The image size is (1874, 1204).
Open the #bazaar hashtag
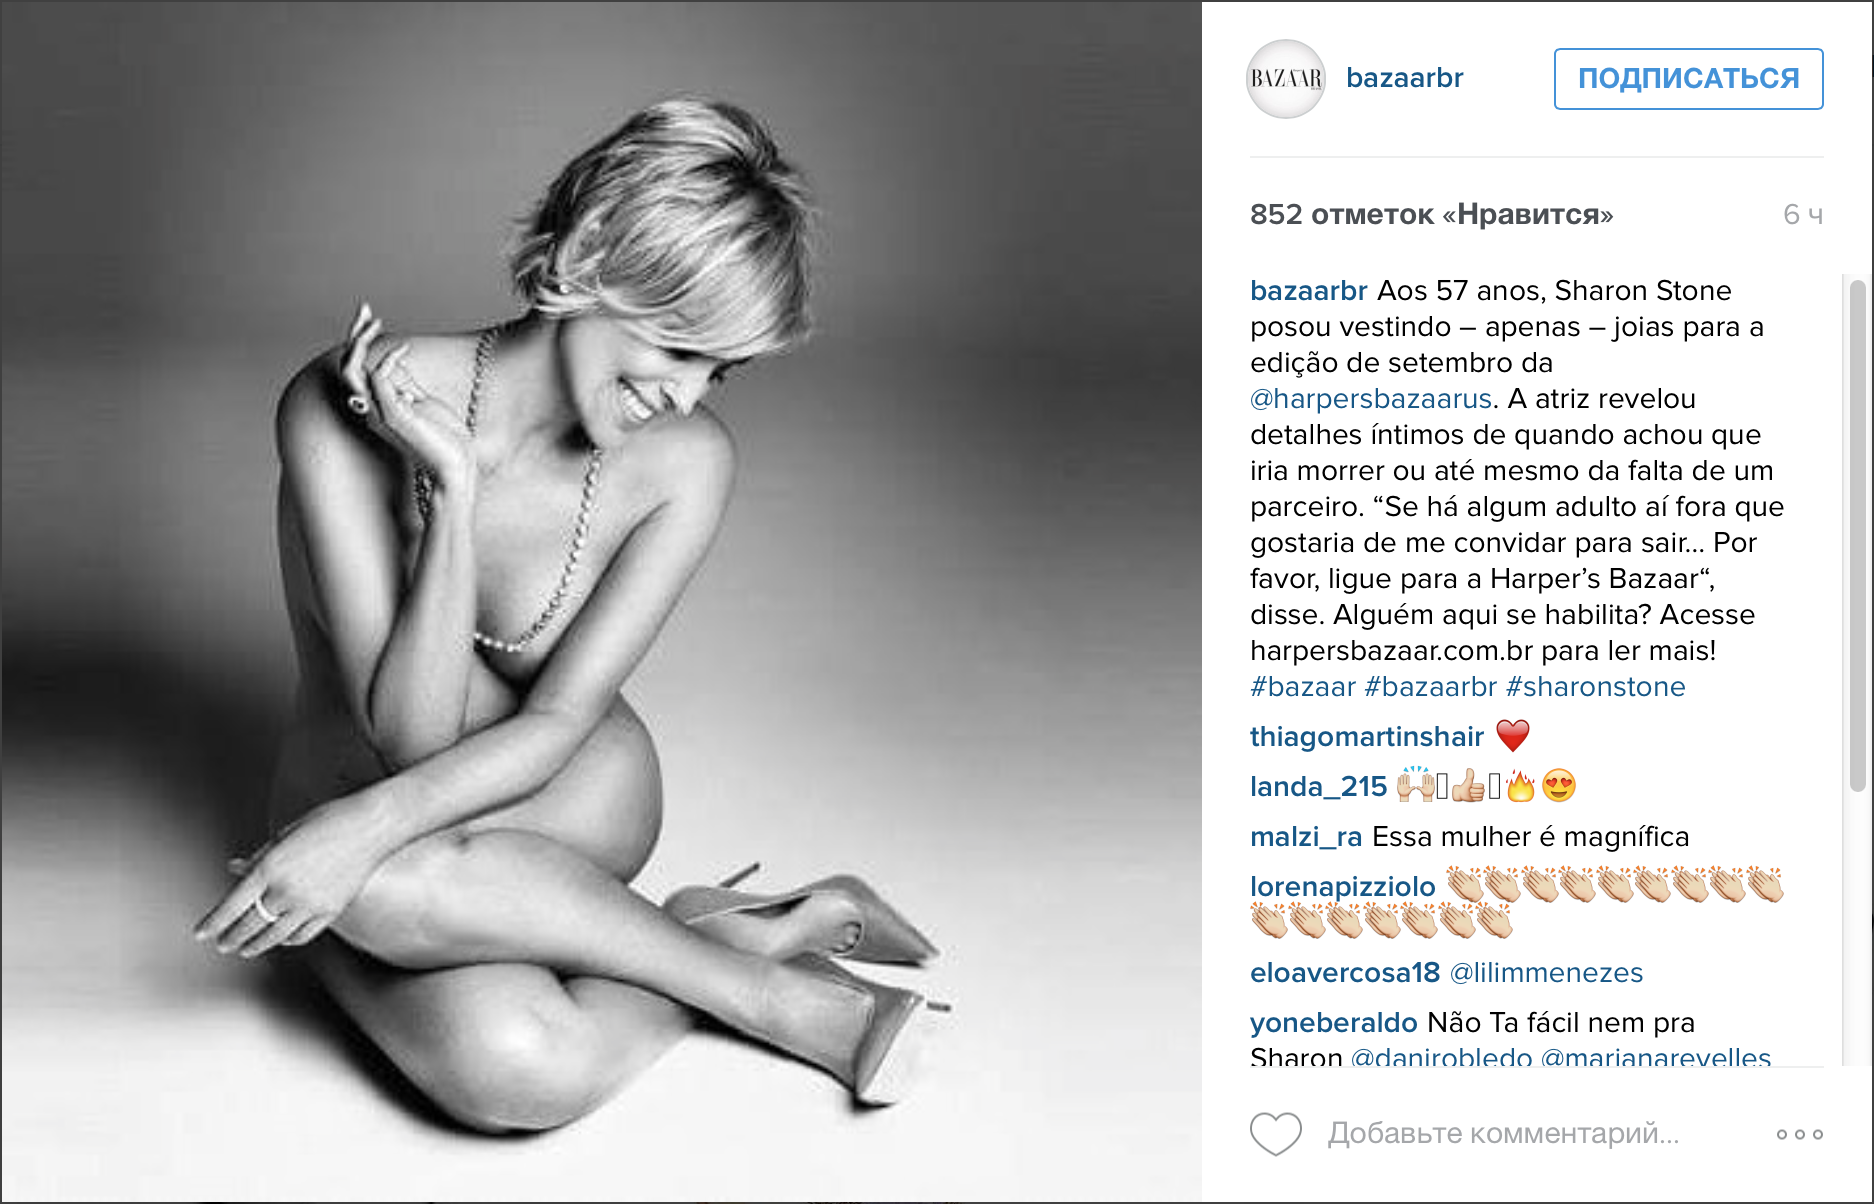tap(1303, 687)
